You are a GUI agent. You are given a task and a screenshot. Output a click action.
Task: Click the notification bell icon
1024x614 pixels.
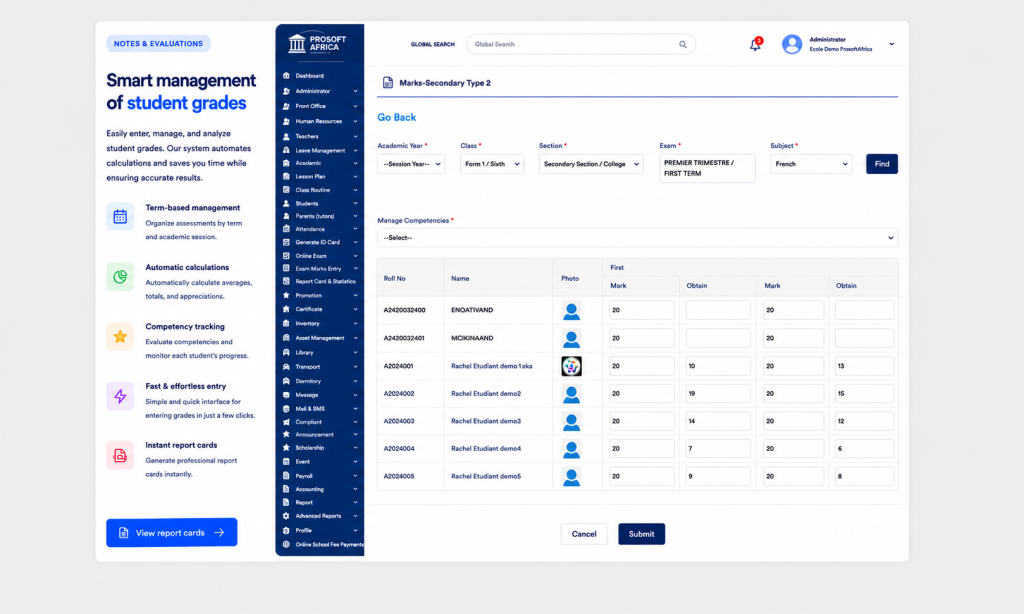click(x=755, y=44)
